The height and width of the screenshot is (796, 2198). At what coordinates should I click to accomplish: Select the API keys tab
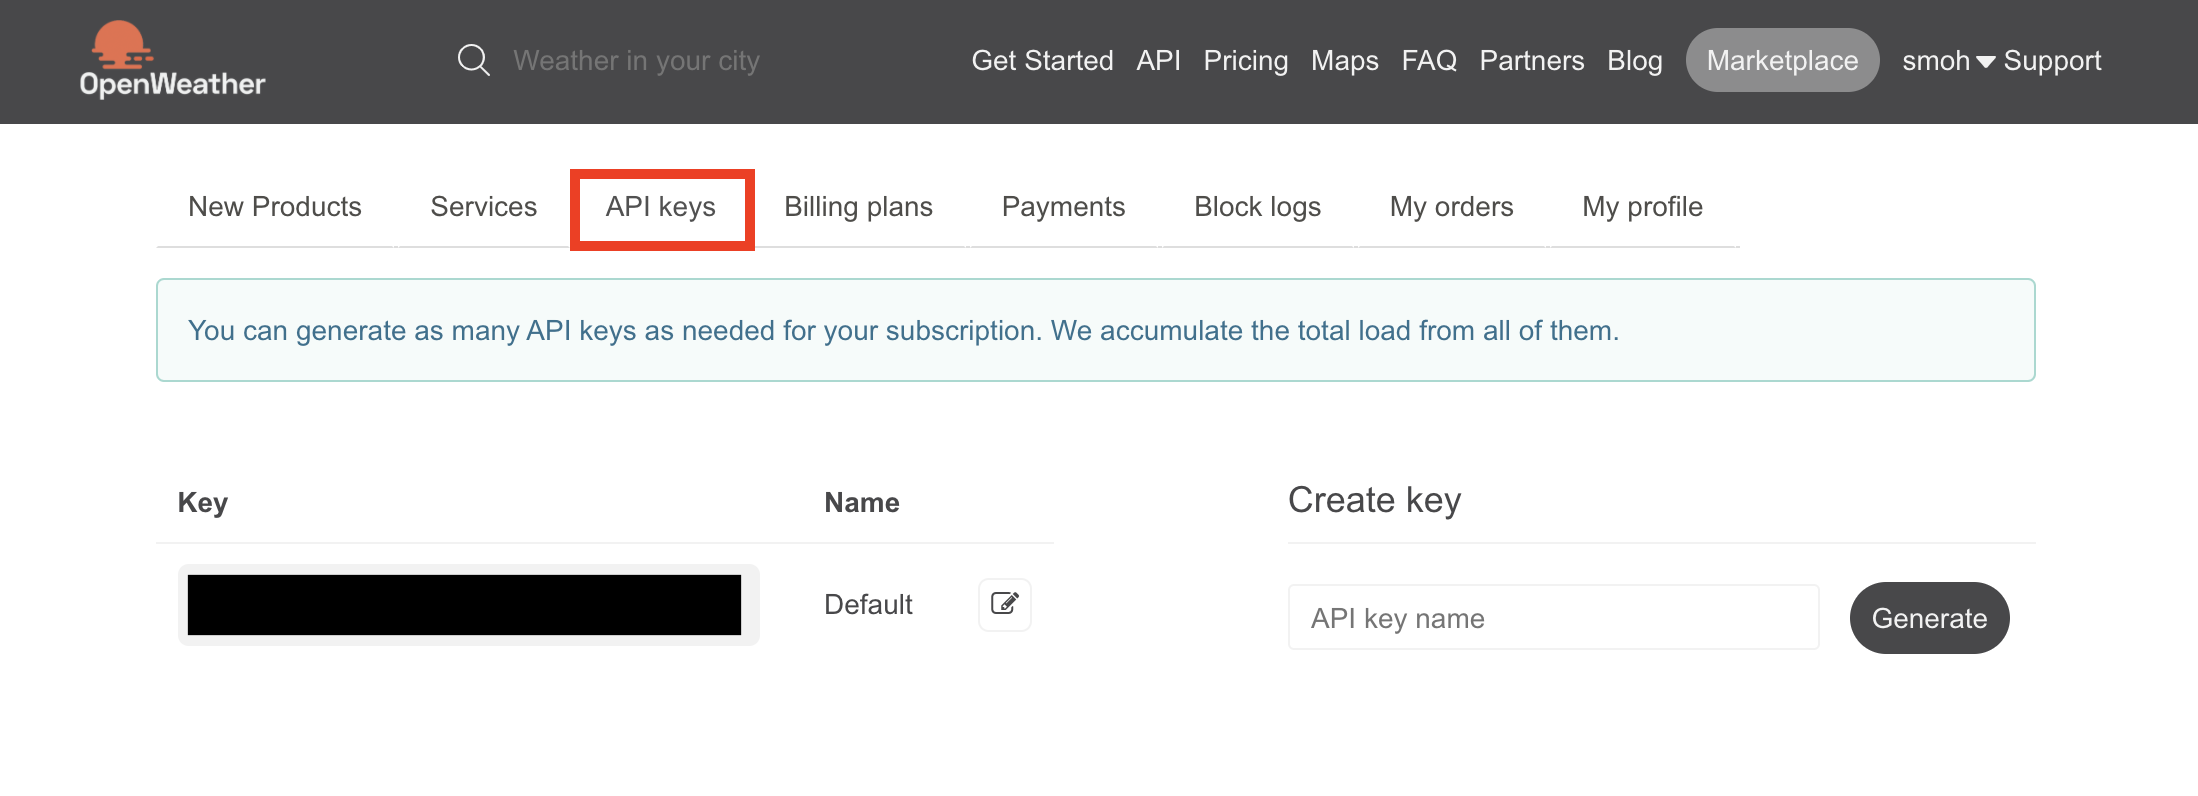click(x=661, y=209)
